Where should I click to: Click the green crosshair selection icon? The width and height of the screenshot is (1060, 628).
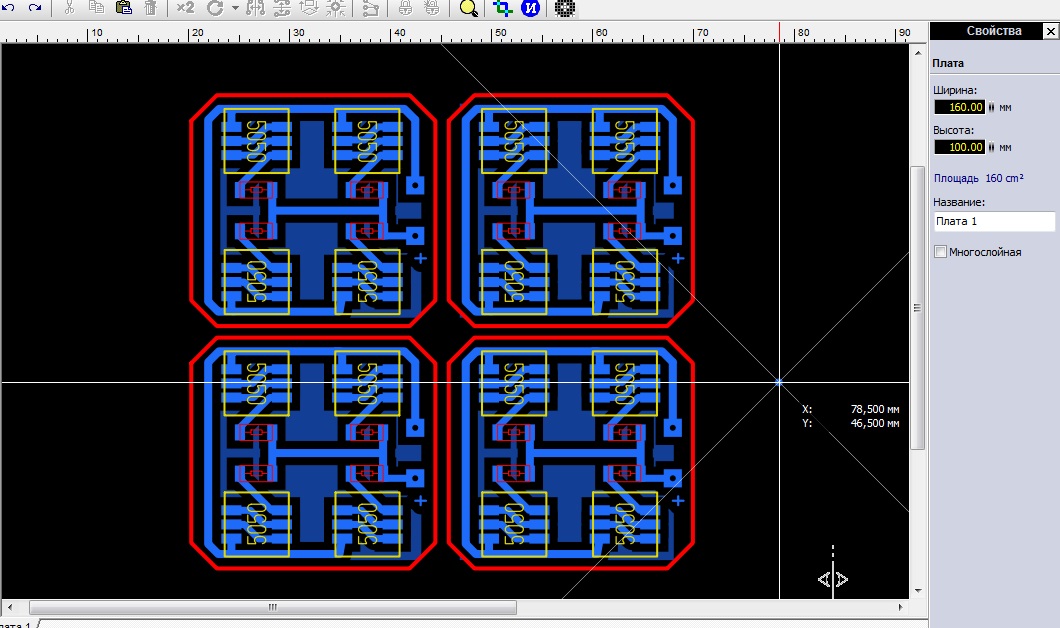(x=503, y=8)
